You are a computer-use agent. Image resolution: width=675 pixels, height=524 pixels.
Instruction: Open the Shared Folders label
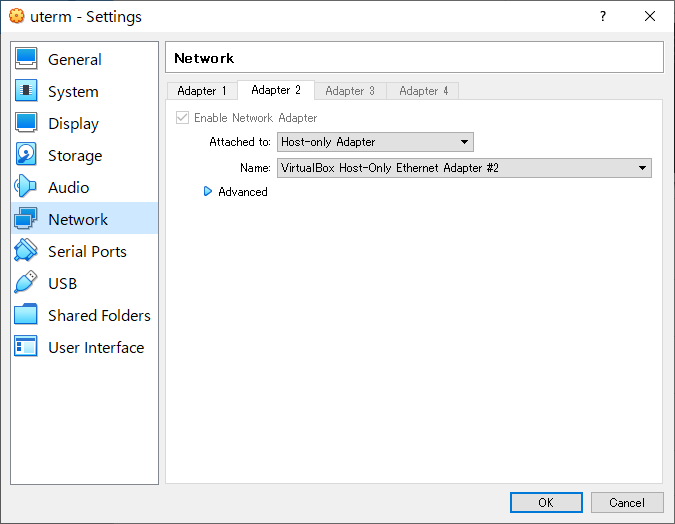coord(99,316)
